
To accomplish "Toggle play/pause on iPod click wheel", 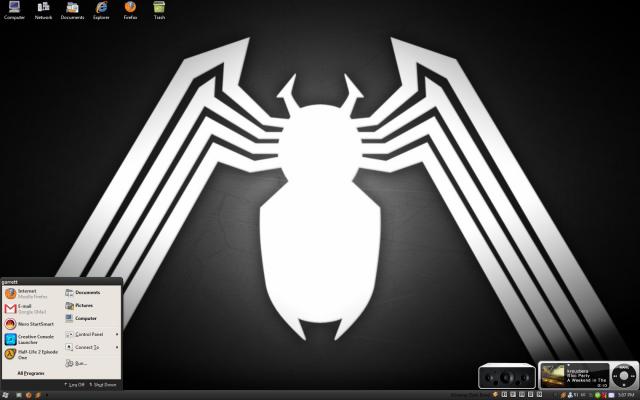I will click(x=624, y=385).
